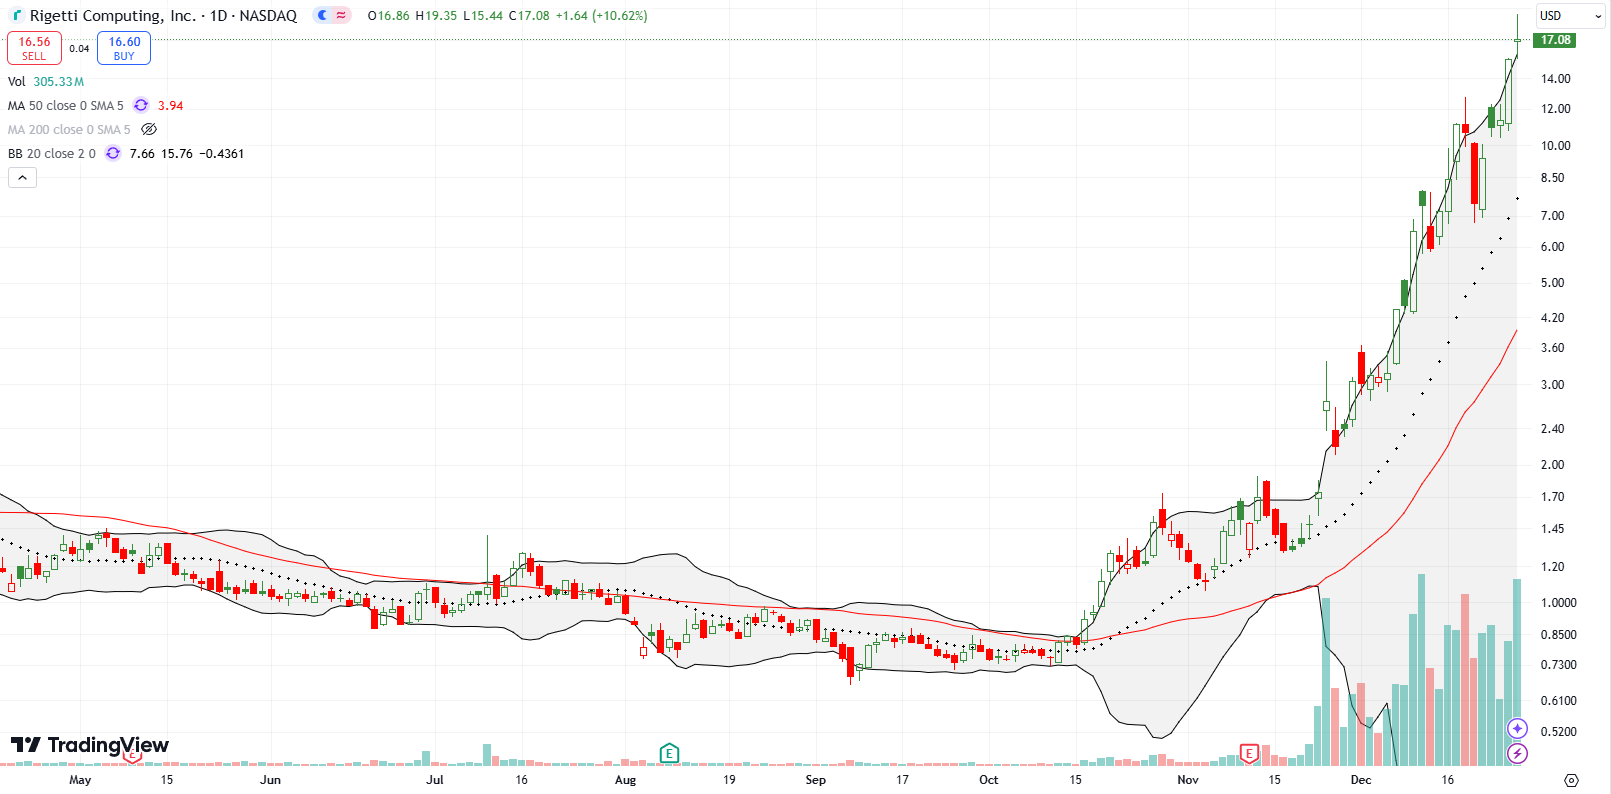Screen dimensions: 1611x794
Task: Click the moon post-market session icon
Action: [322, 16]
